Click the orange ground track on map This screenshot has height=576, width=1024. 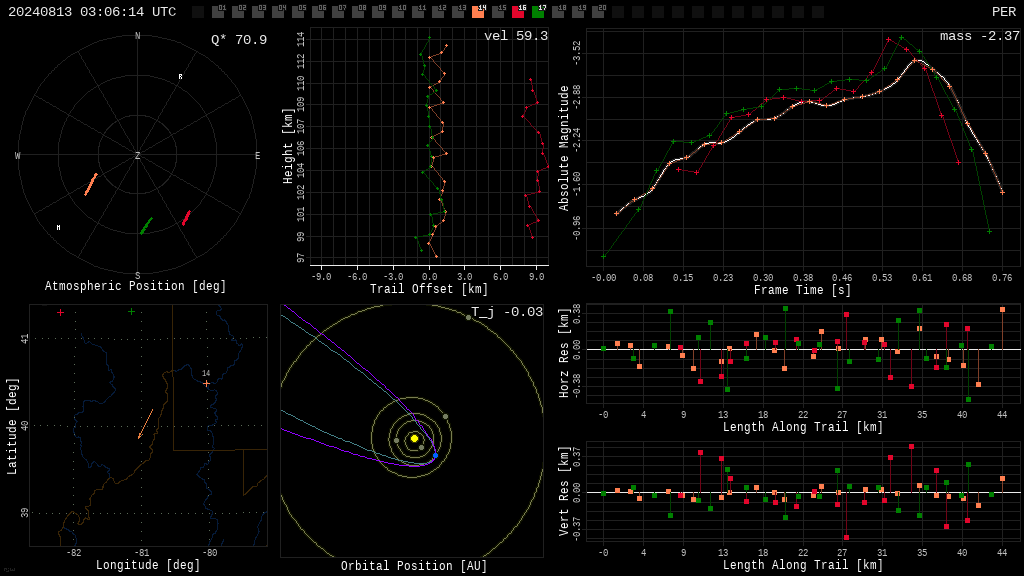pyautogui.click(x=146, y=424)
